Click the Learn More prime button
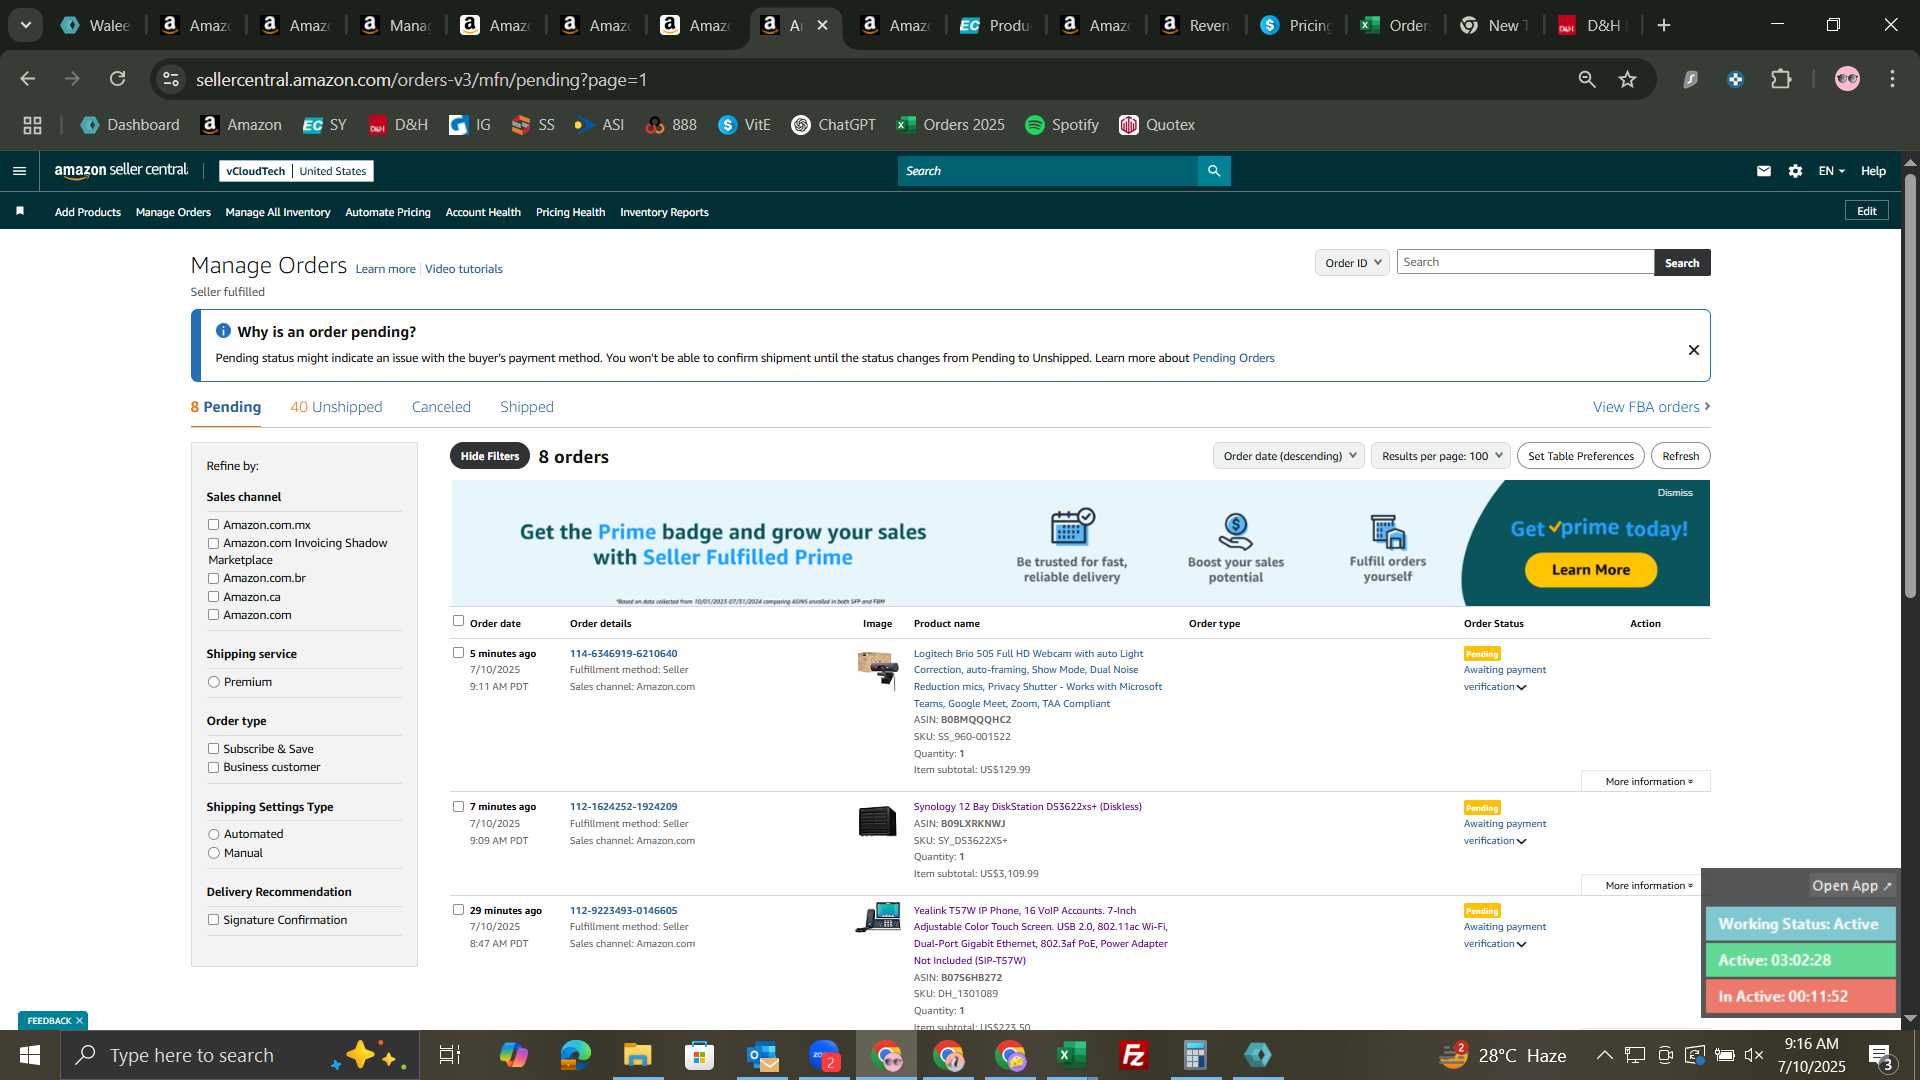The height and width of the screenshot is (1080, 1920). [x=1590, y=570]
